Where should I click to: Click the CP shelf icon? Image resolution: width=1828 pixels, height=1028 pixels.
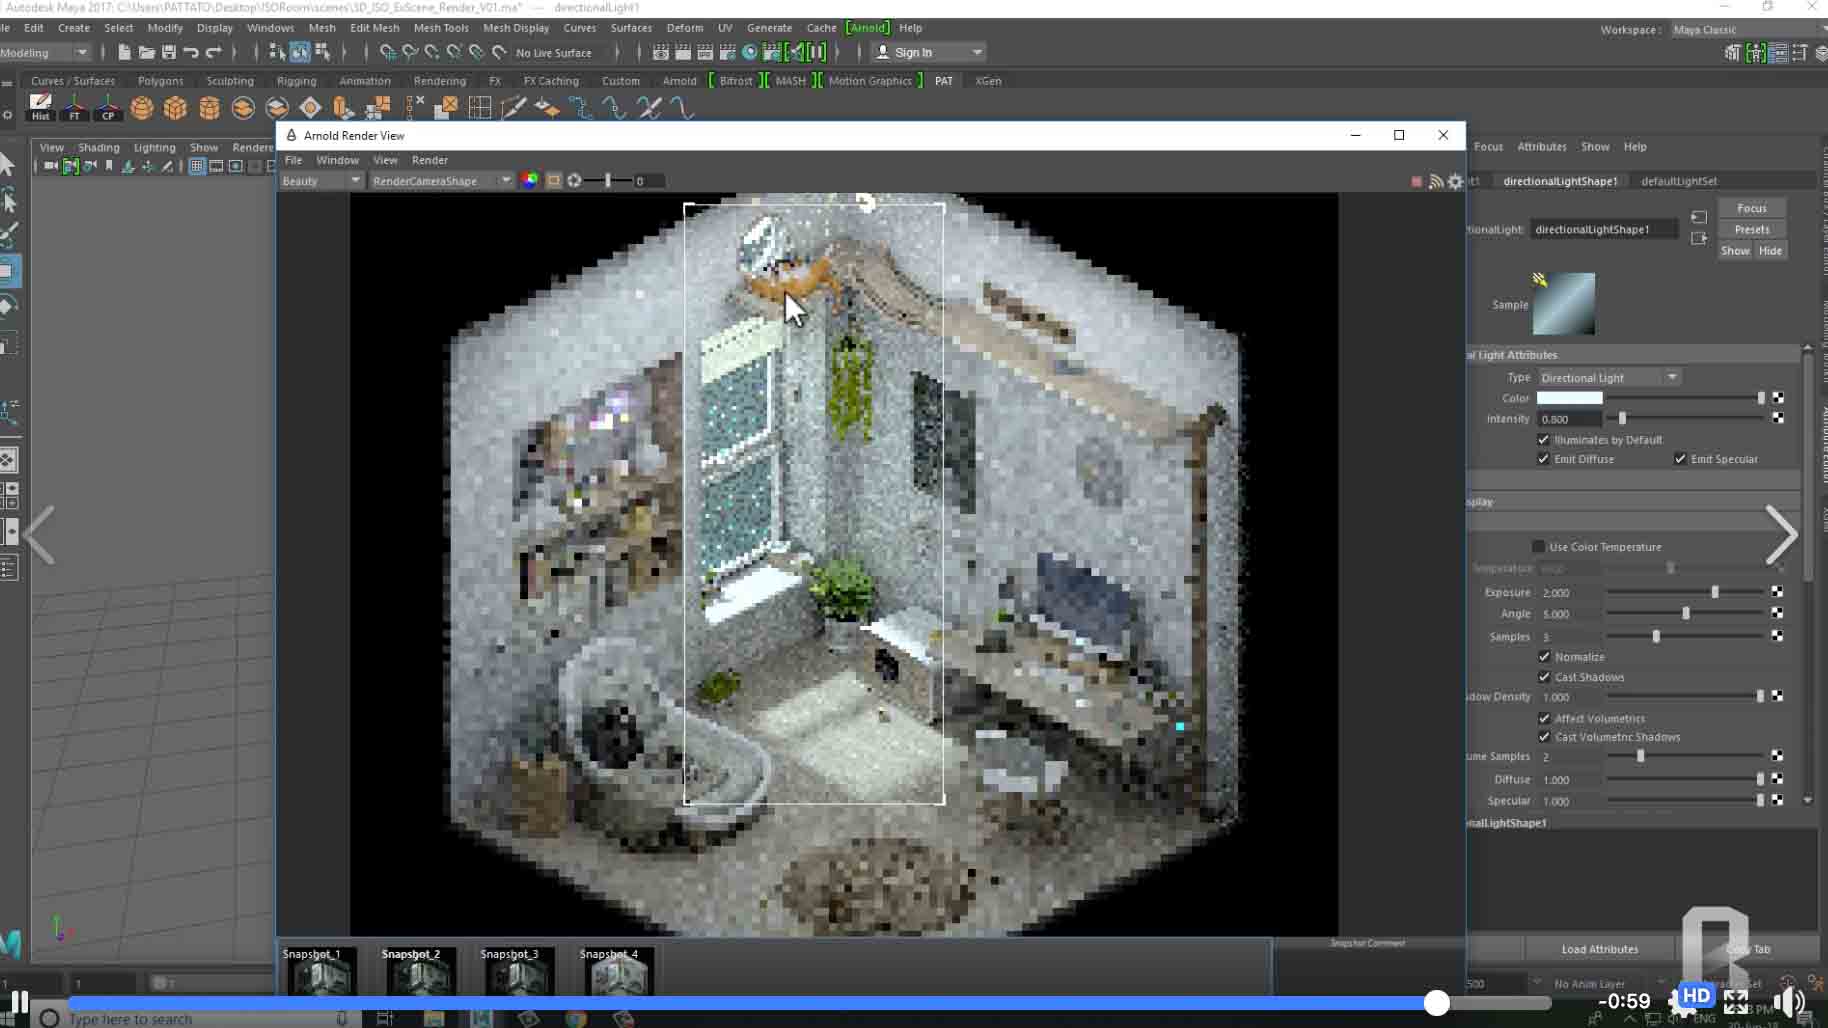(108, 107)
